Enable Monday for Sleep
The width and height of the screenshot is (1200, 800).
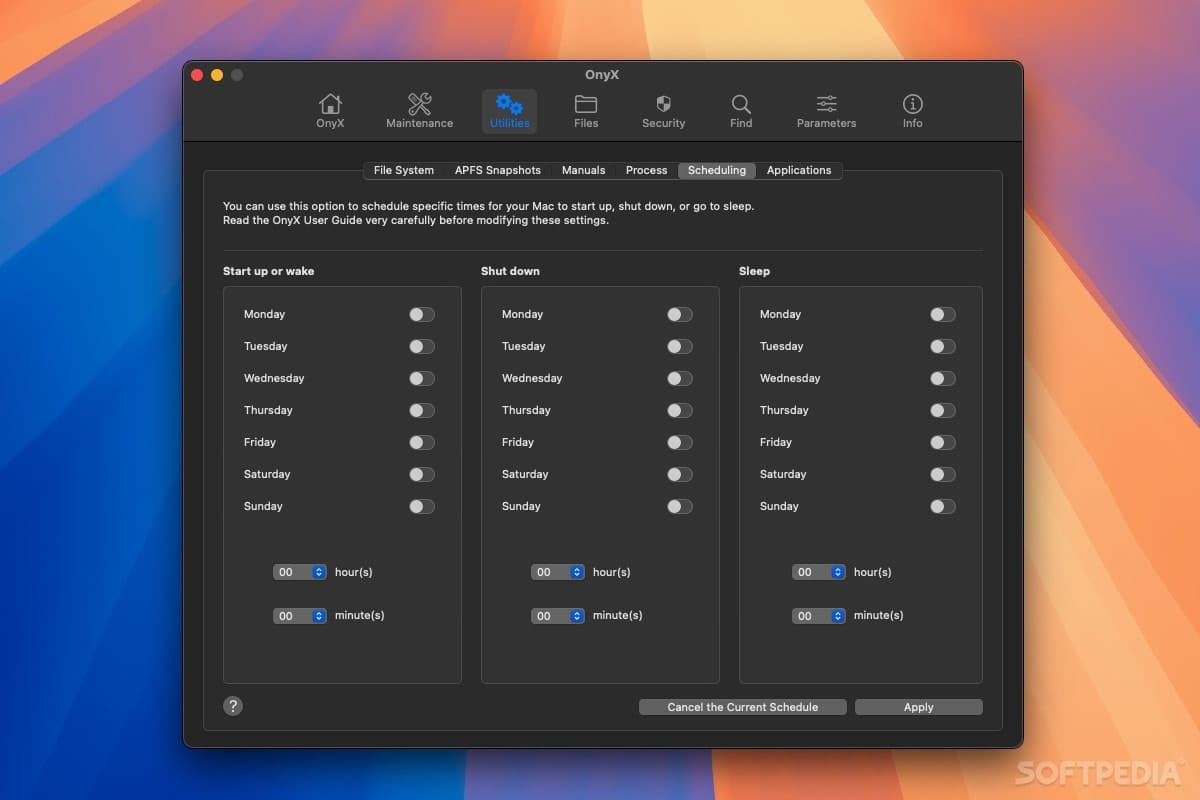[x=943, y=314]
